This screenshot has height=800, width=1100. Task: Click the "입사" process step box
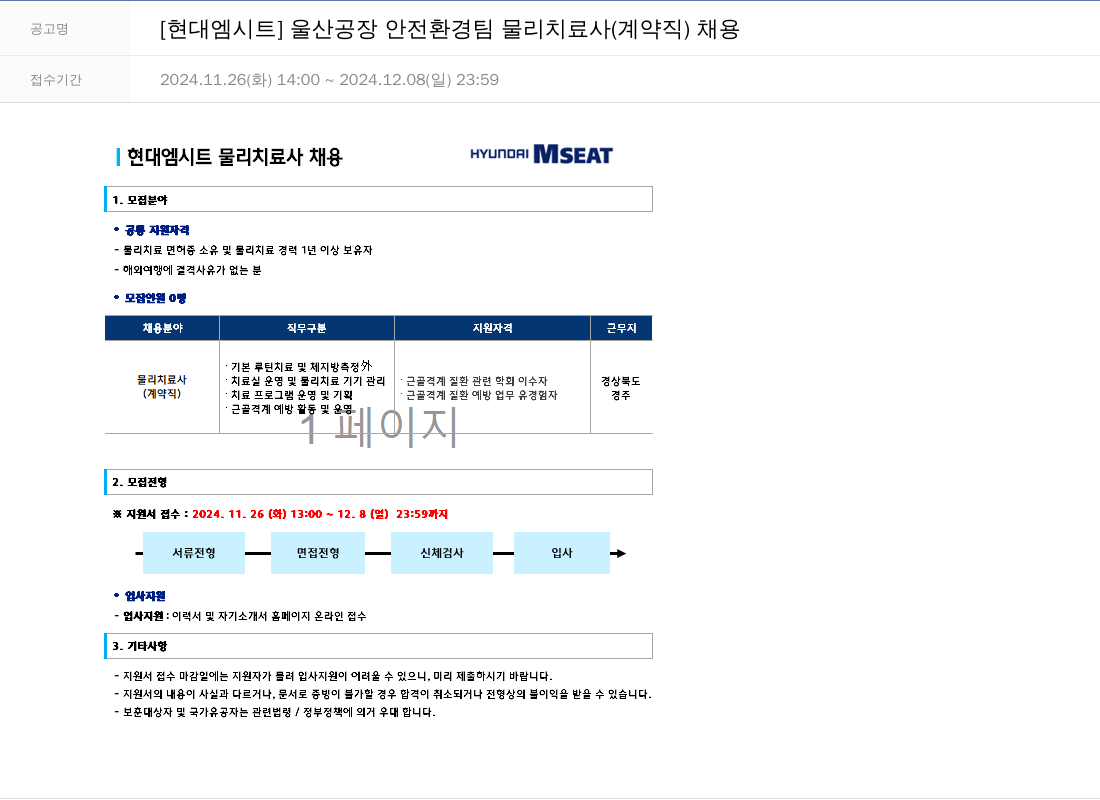point(562,553)
